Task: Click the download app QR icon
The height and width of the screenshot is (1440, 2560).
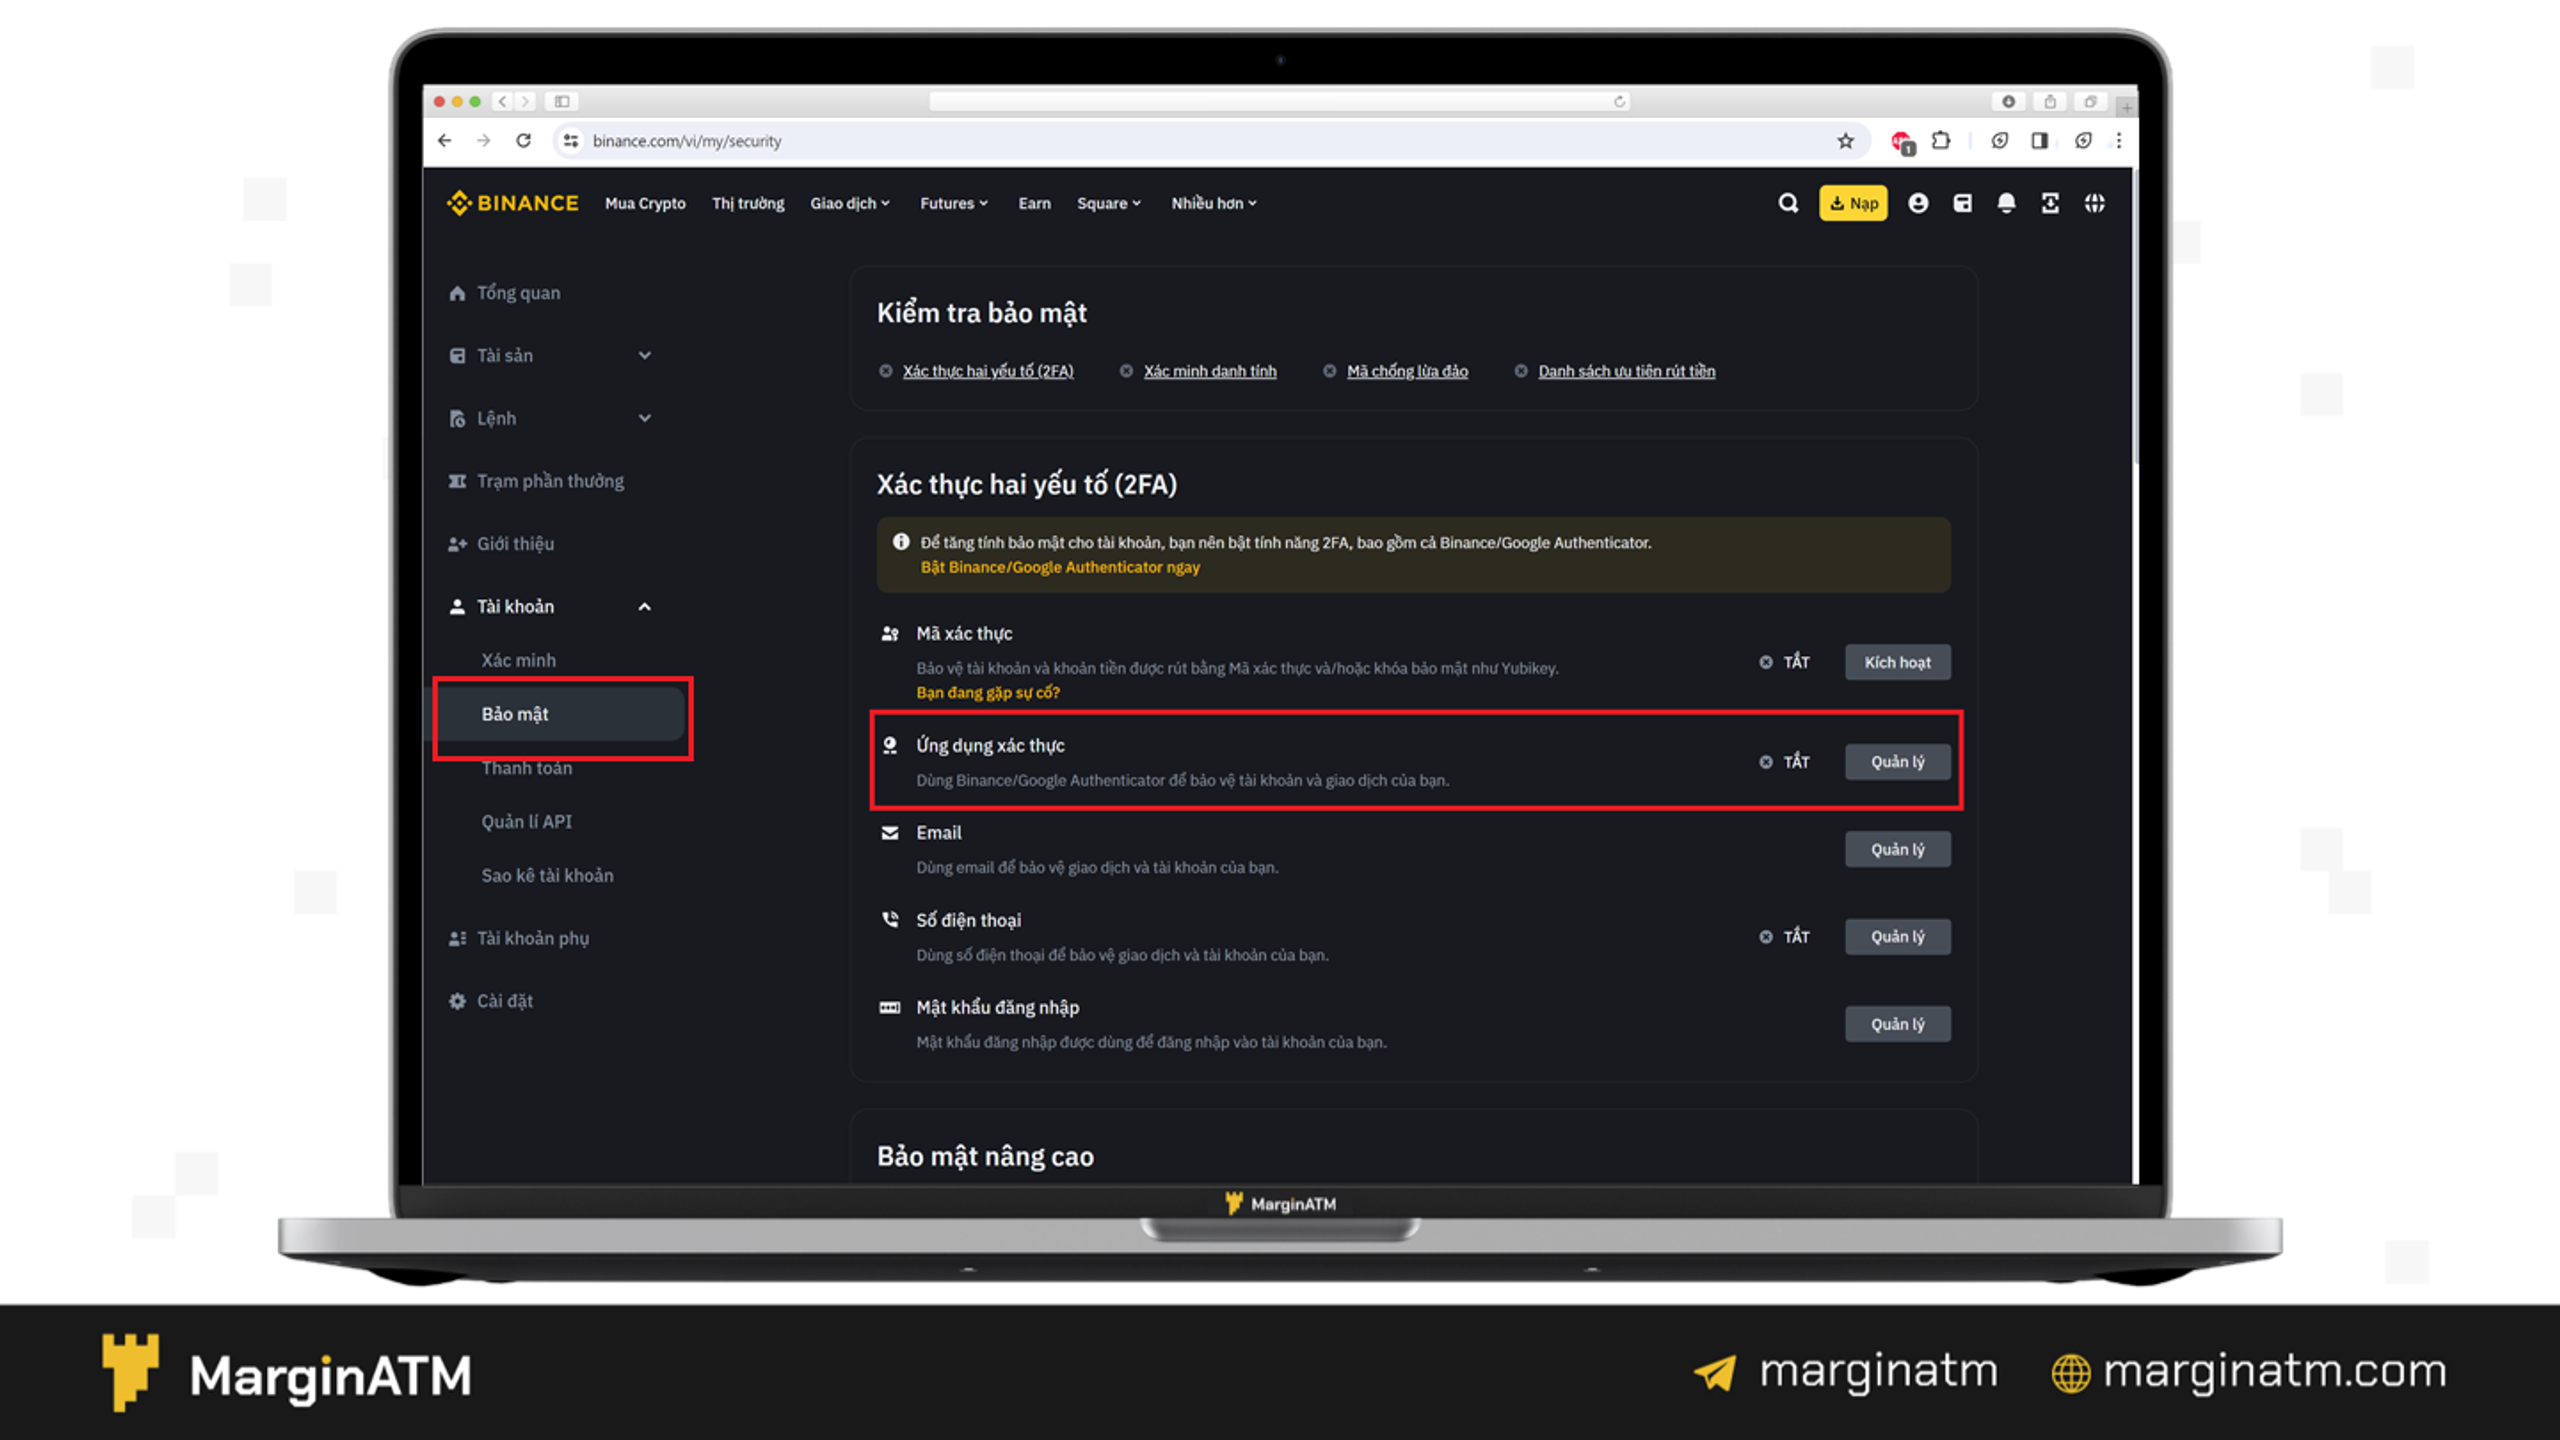Action: click(x=2050, y=203)
